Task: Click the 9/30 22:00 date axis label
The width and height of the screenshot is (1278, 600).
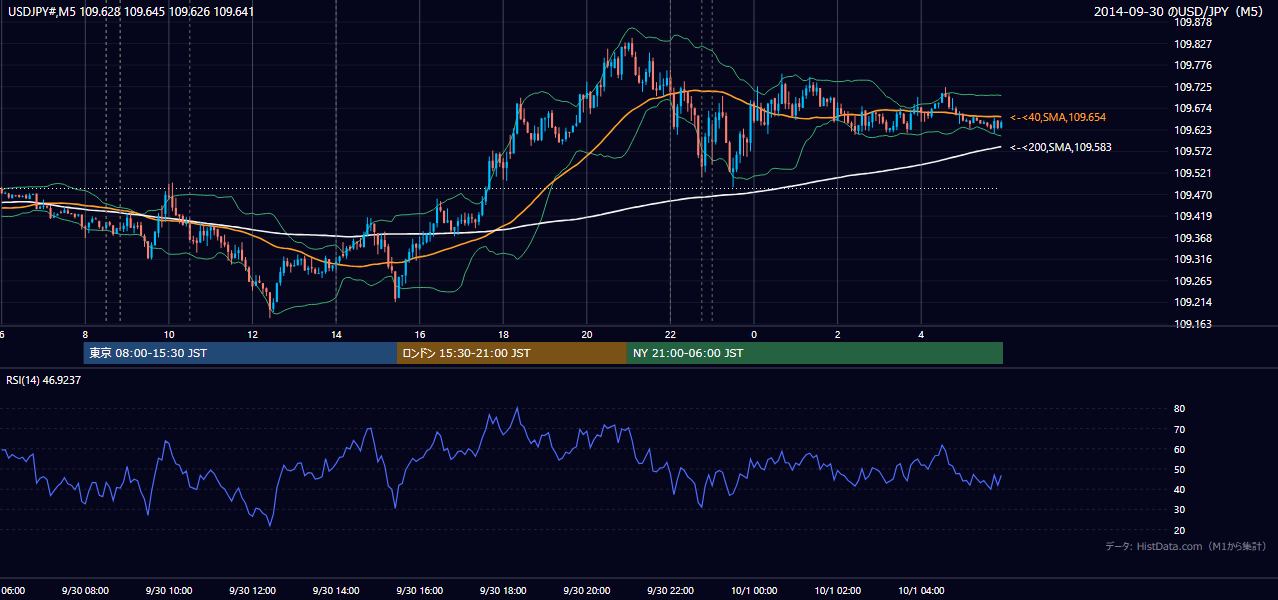Action: tap(670, 591)
